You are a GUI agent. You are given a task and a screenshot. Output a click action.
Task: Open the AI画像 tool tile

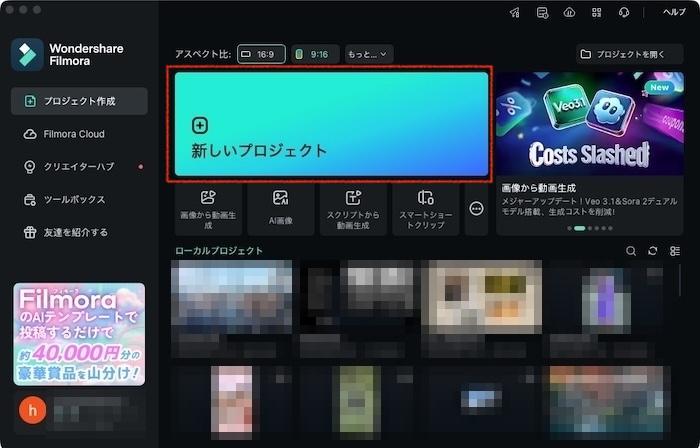pos(280,209)
